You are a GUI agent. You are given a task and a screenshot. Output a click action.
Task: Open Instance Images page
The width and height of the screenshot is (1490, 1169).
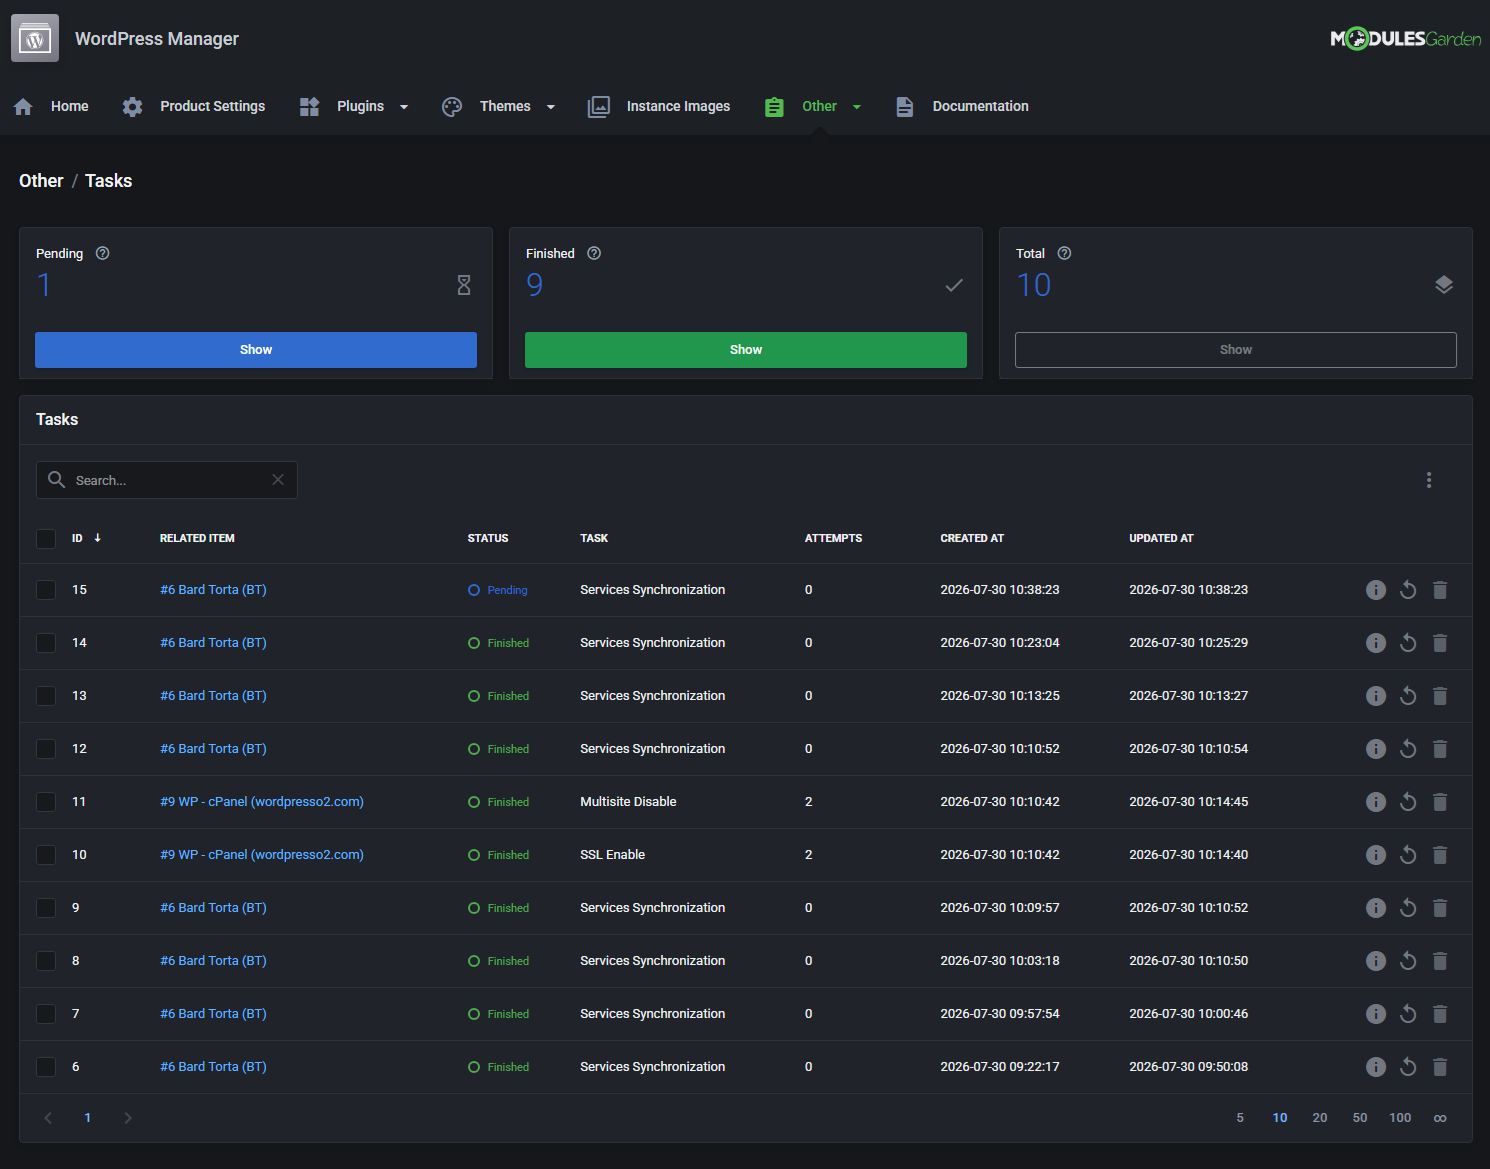[659, 106]
